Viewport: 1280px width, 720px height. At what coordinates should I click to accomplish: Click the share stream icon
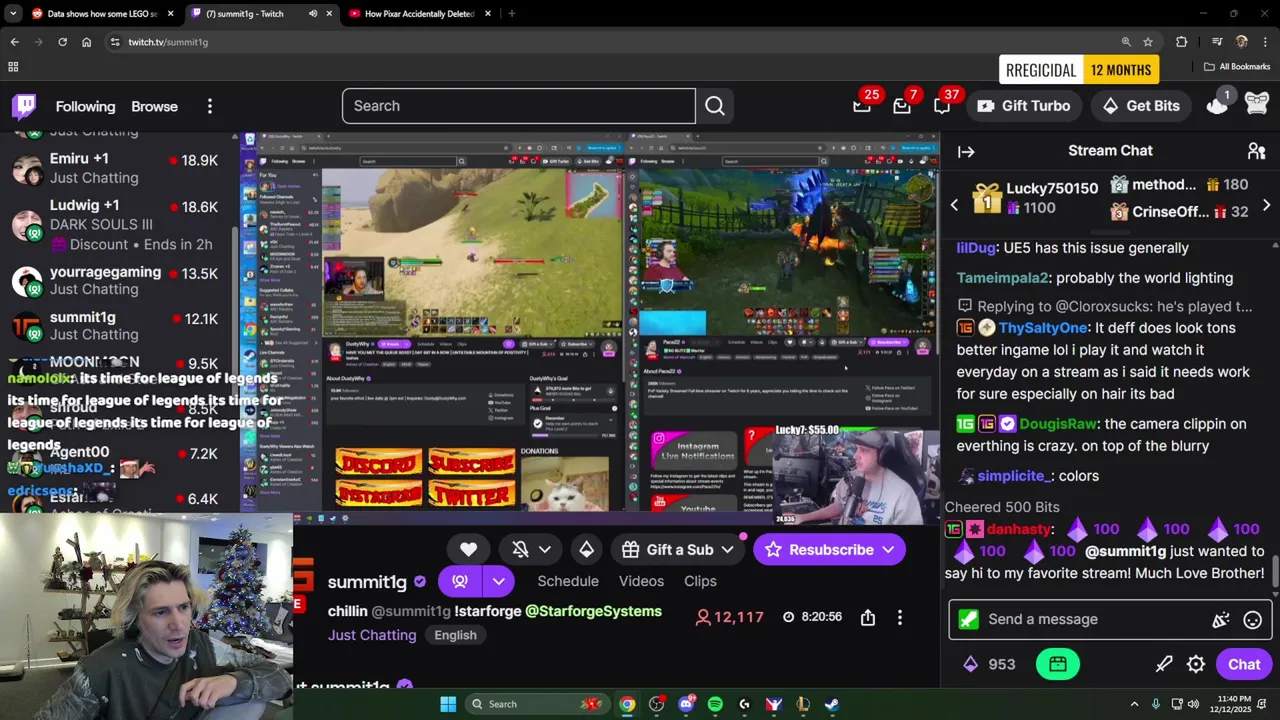[x=868, y=618]
